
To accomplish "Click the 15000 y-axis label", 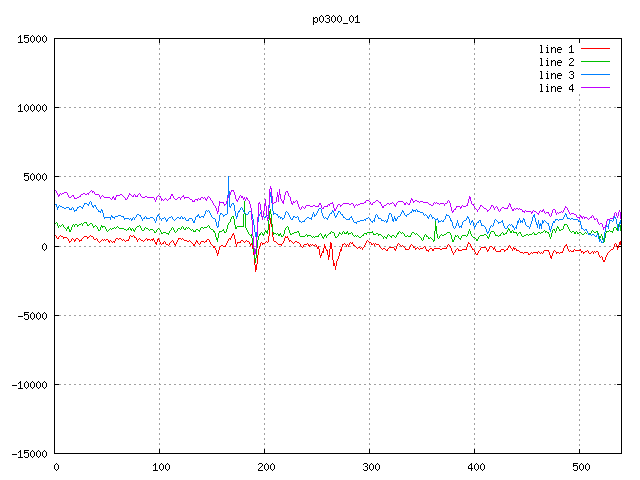I will pos(32,39).
